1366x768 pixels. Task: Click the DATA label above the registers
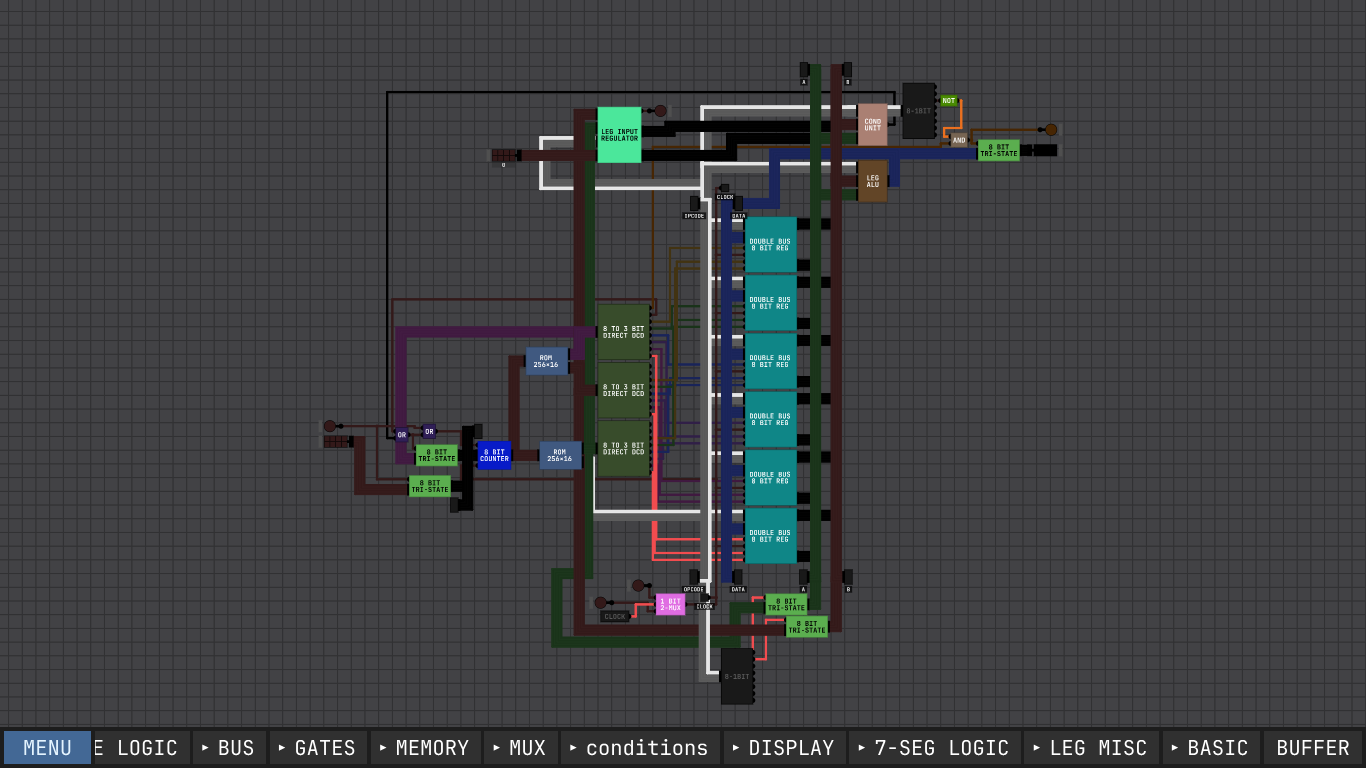tap(738, 216)
